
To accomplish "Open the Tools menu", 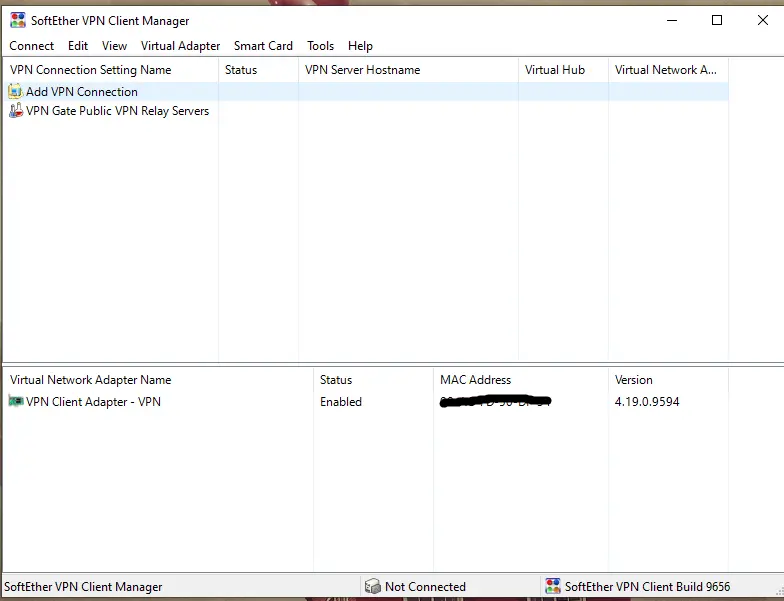I will point(320,46).
